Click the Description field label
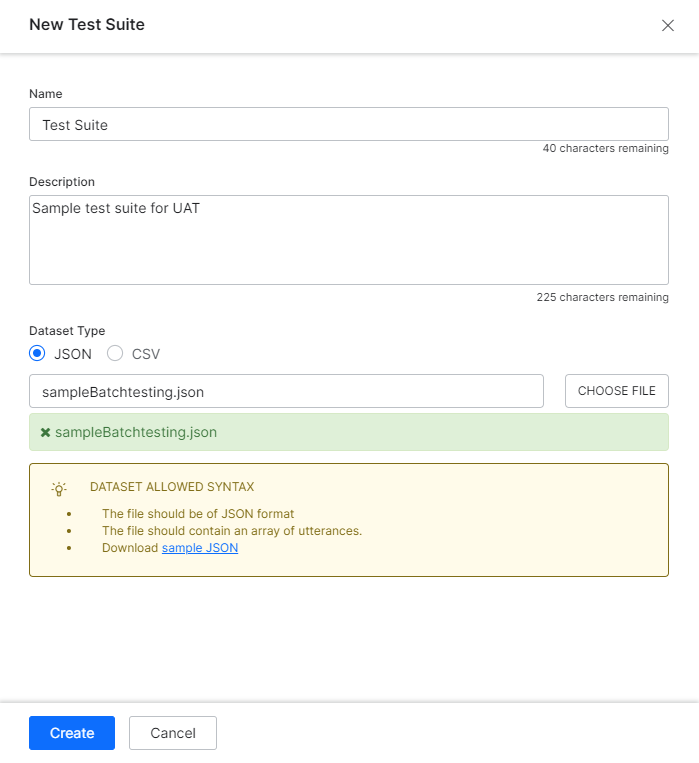This screenshot has width=699, height=763. [62, 182]
